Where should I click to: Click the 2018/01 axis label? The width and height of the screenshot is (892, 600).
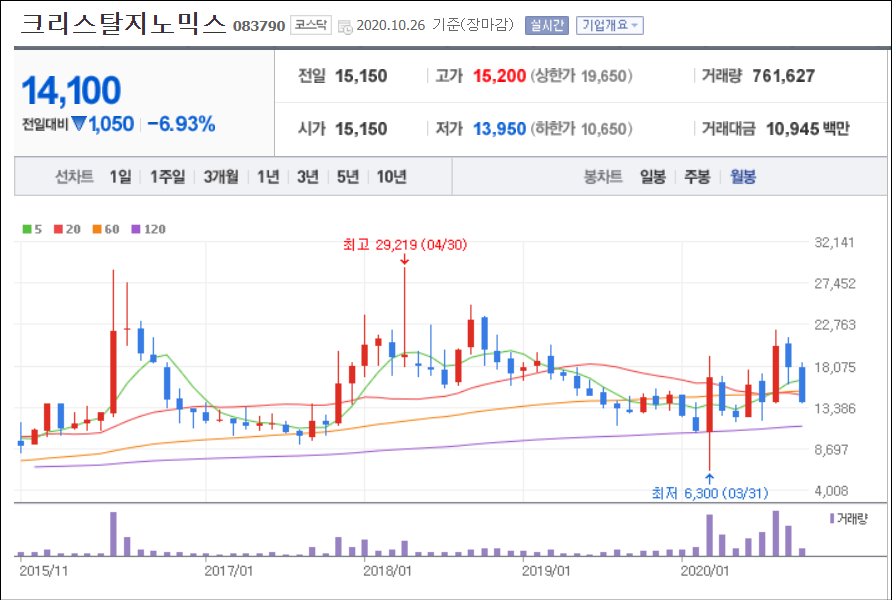pyautogui.click(x=387, y=571)
